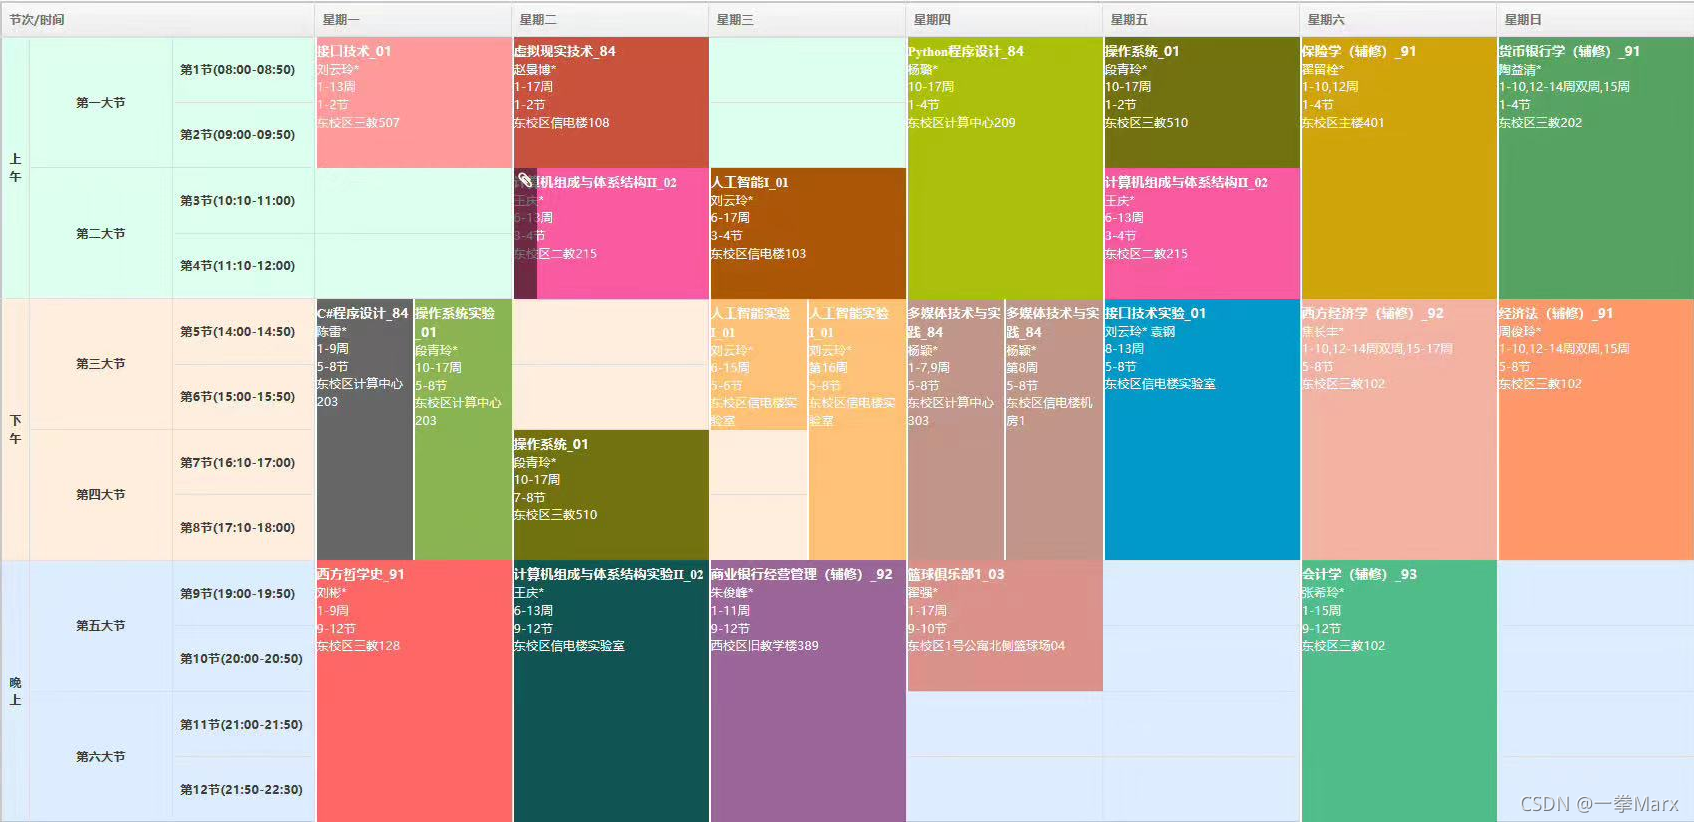Open Friday's 计算机组成与体系结构II_02 block
1694x822 pixels.
(x=1202, y=234)
